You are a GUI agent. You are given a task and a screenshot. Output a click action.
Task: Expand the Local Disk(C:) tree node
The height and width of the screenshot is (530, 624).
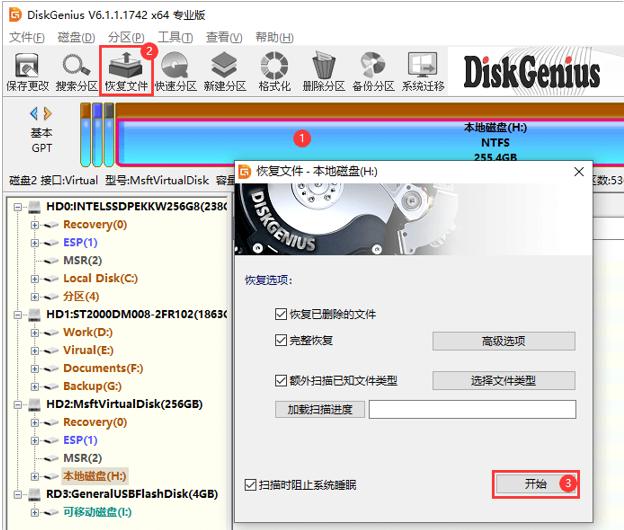click(35, 279)
